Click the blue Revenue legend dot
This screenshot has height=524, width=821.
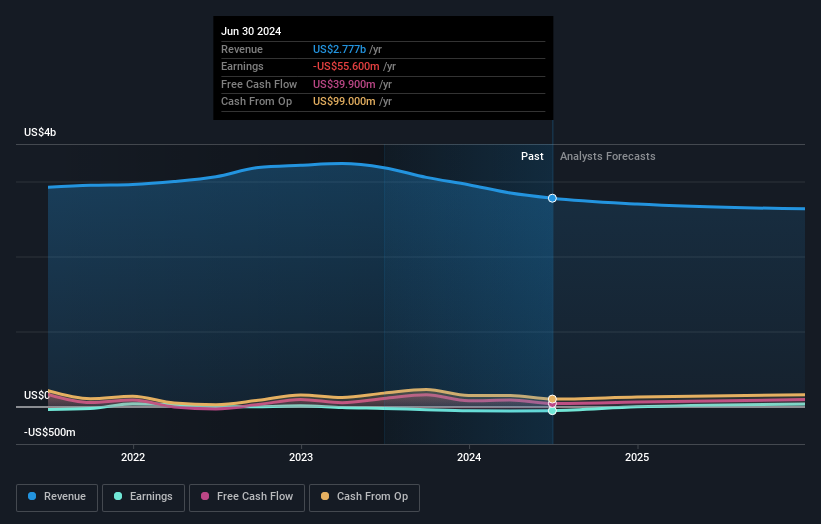(x=32, y=496)
